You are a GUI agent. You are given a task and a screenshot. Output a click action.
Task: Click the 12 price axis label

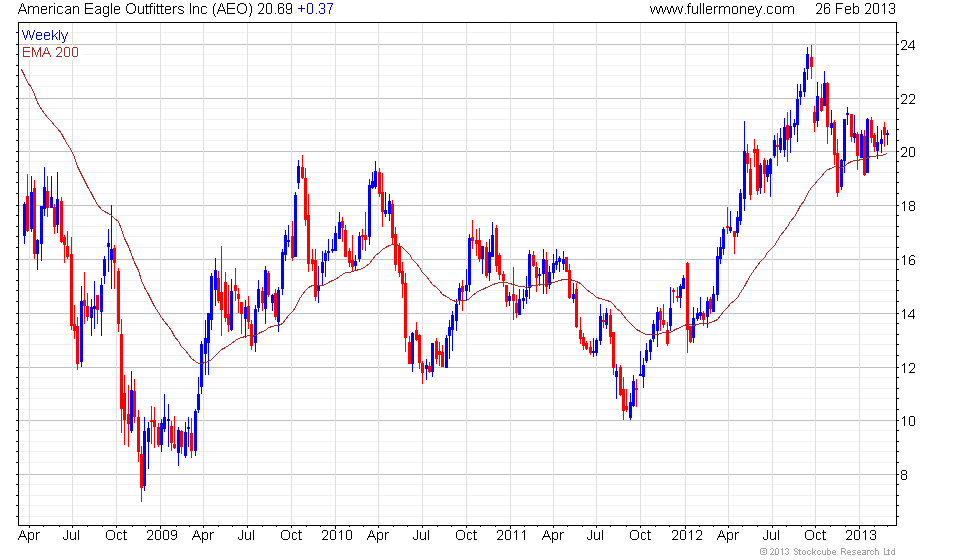point(908,368)
